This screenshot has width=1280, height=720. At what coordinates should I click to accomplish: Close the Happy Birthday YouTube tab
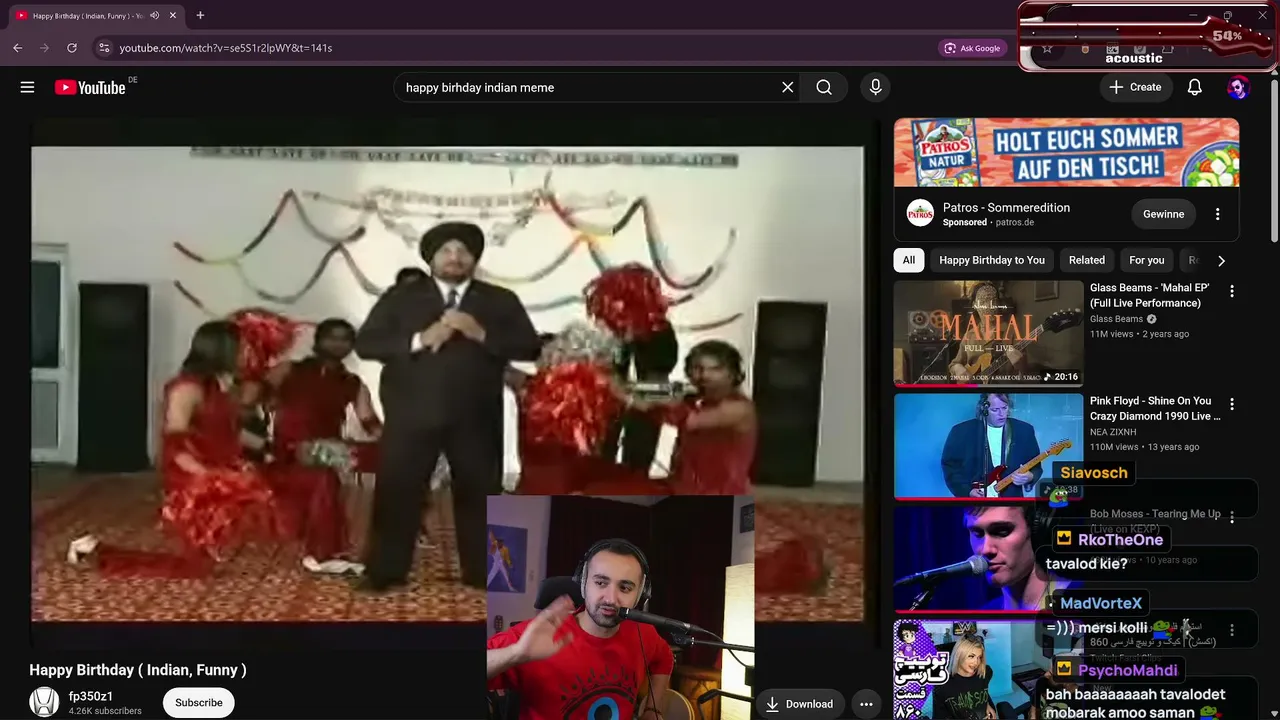(x=173, y=15)
